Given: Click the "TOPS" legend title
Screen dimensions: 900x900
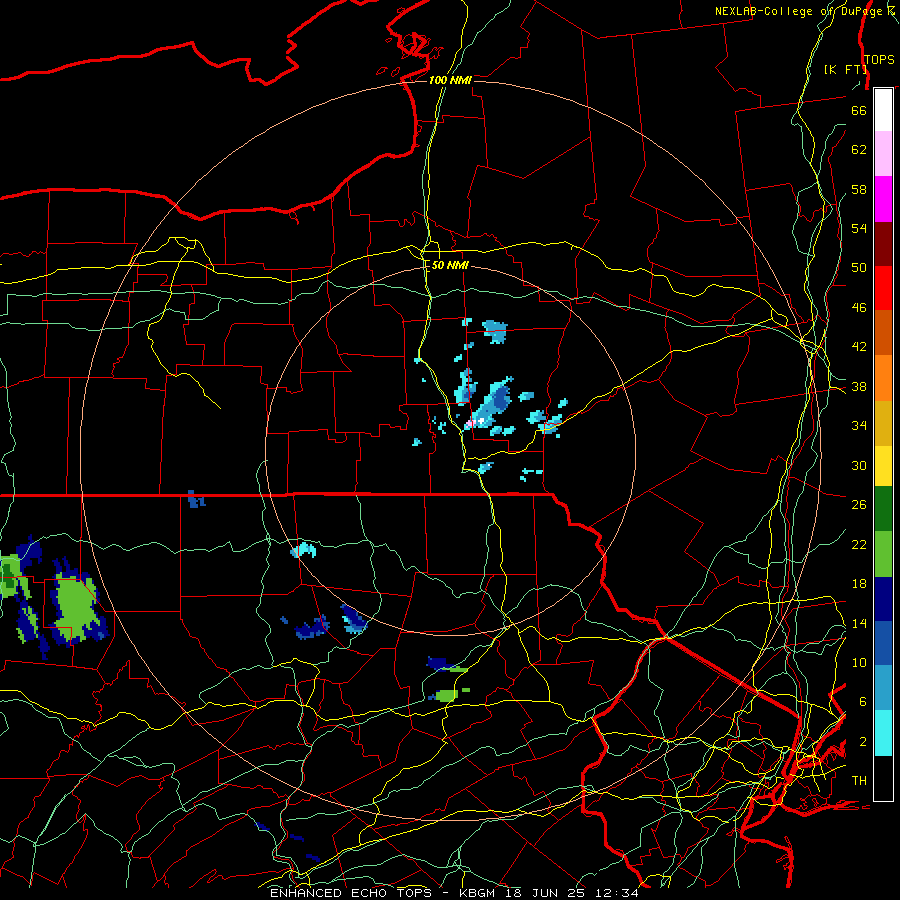Looking at the screenshot, I should point(879,59).
